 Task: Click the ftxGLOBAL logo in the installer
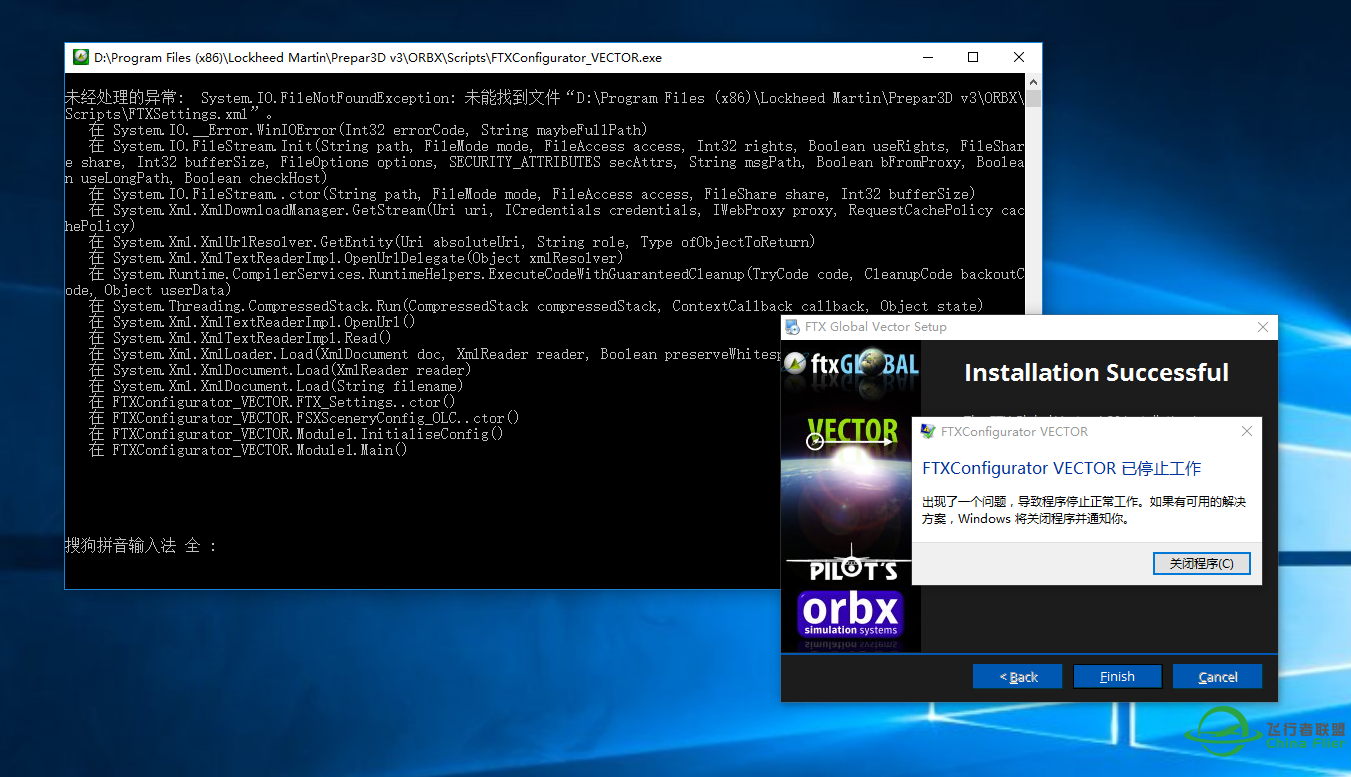click(x=851, y=364)
